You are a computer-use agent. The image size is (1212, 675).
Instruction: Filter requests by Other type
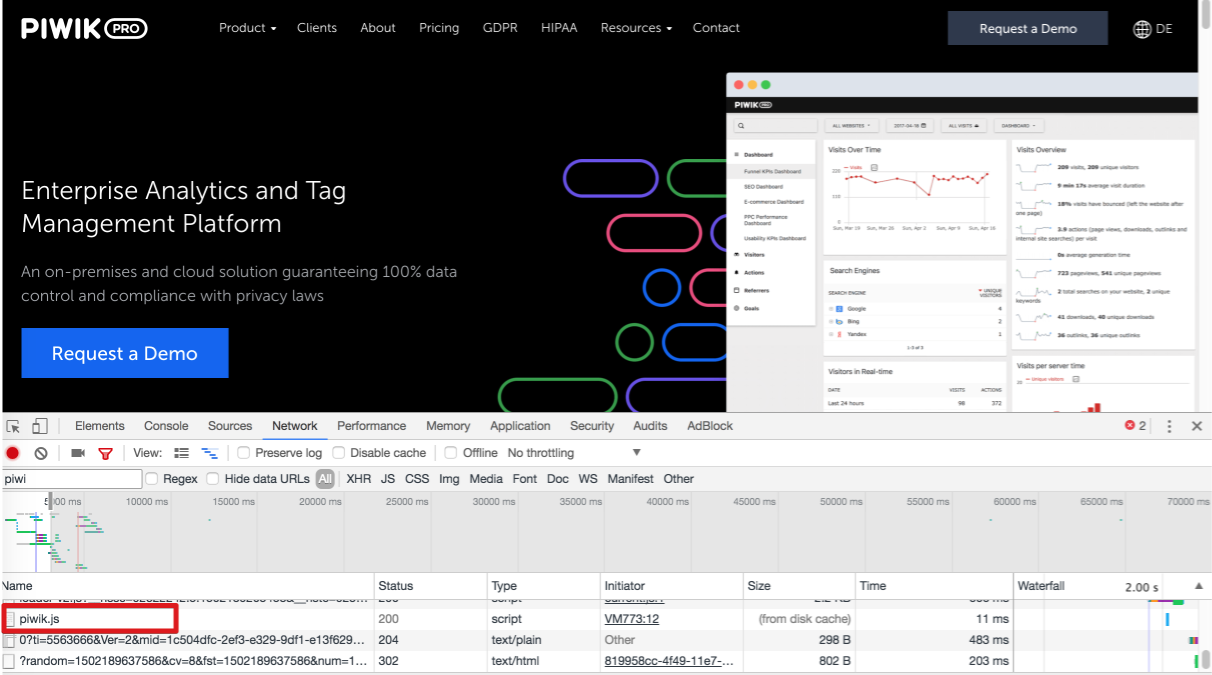pyautogui.click(x=678, y=479)
